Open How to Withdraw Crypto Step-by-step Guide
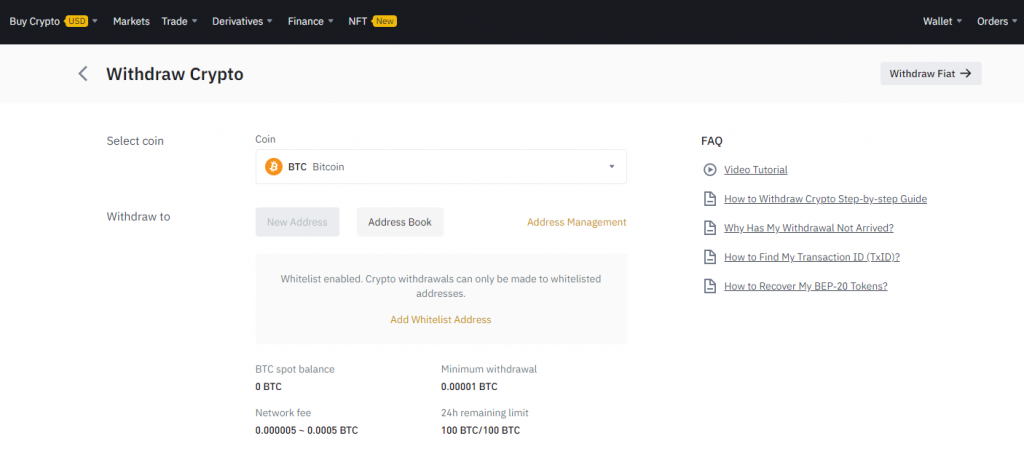Viewport: 1024px width, 457px height. point(825,199)
